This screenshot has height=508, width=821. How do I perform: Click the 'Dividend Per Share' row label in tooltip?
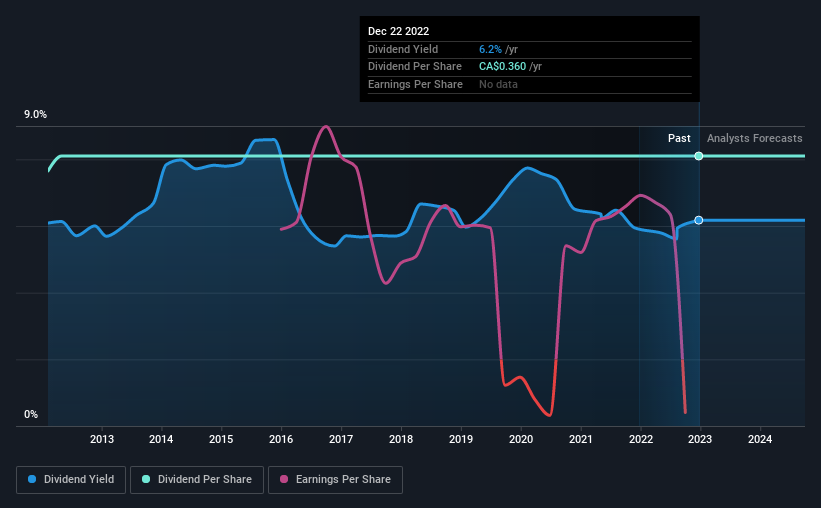(x=415, y=67)
